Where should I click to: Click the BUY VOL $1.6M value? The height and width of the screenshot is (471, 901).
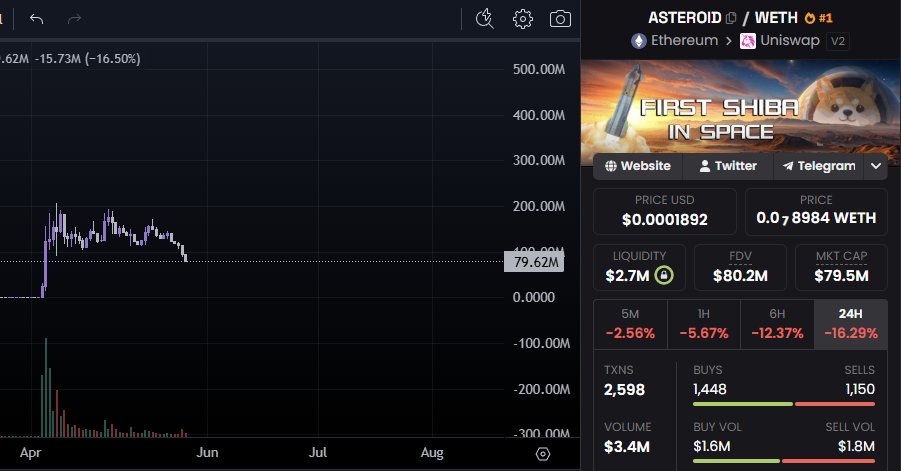click(x=711, y=446)
